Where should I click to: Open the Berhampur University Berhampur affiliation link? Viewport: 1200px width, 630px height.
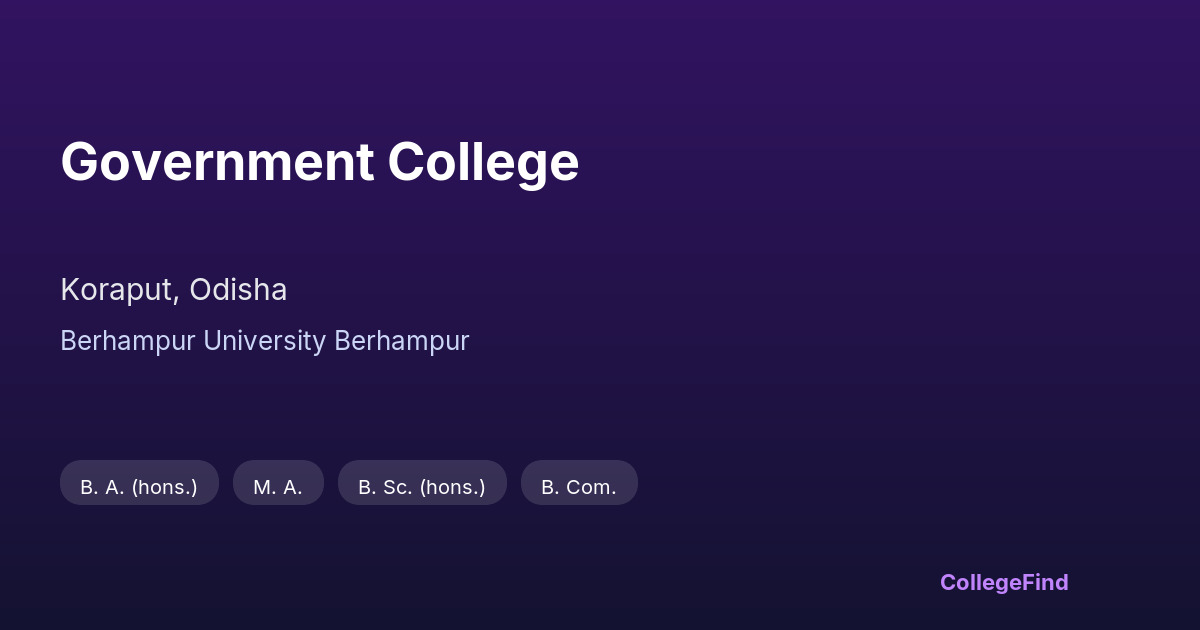click(x=264, y=341)
